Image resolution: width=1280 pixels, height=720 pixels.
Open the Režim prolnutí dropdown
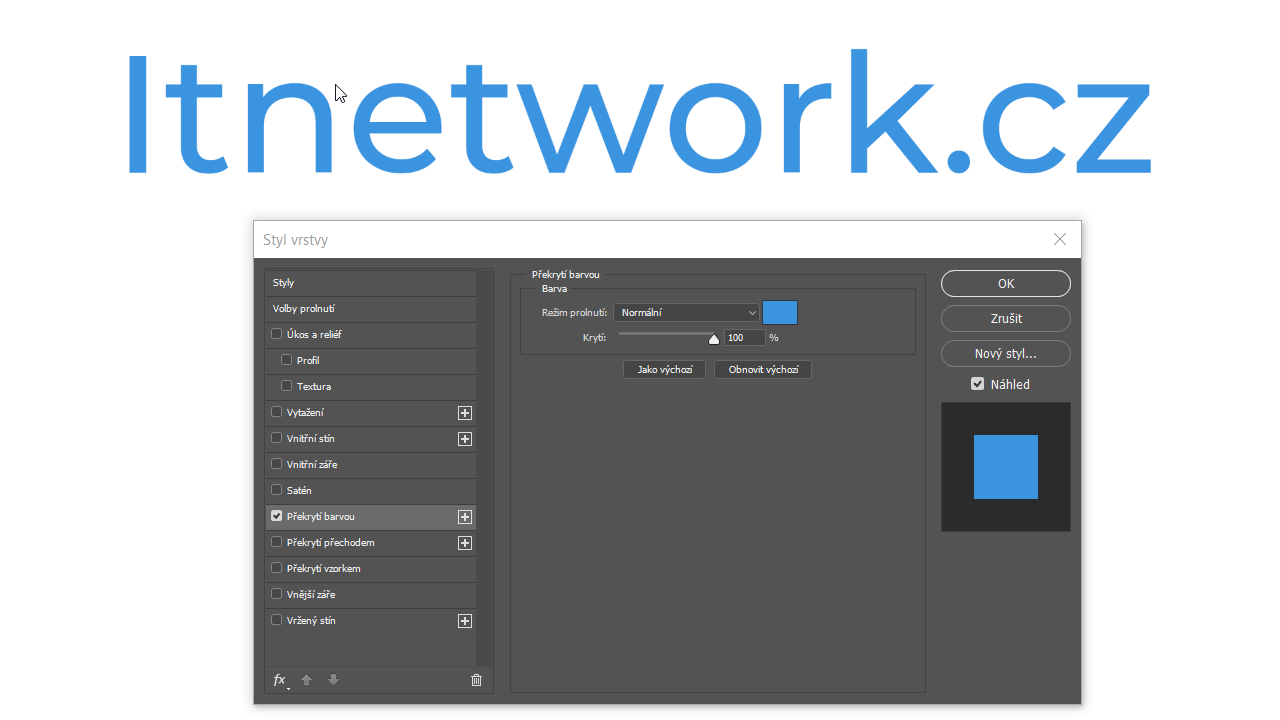pos(686,313)
